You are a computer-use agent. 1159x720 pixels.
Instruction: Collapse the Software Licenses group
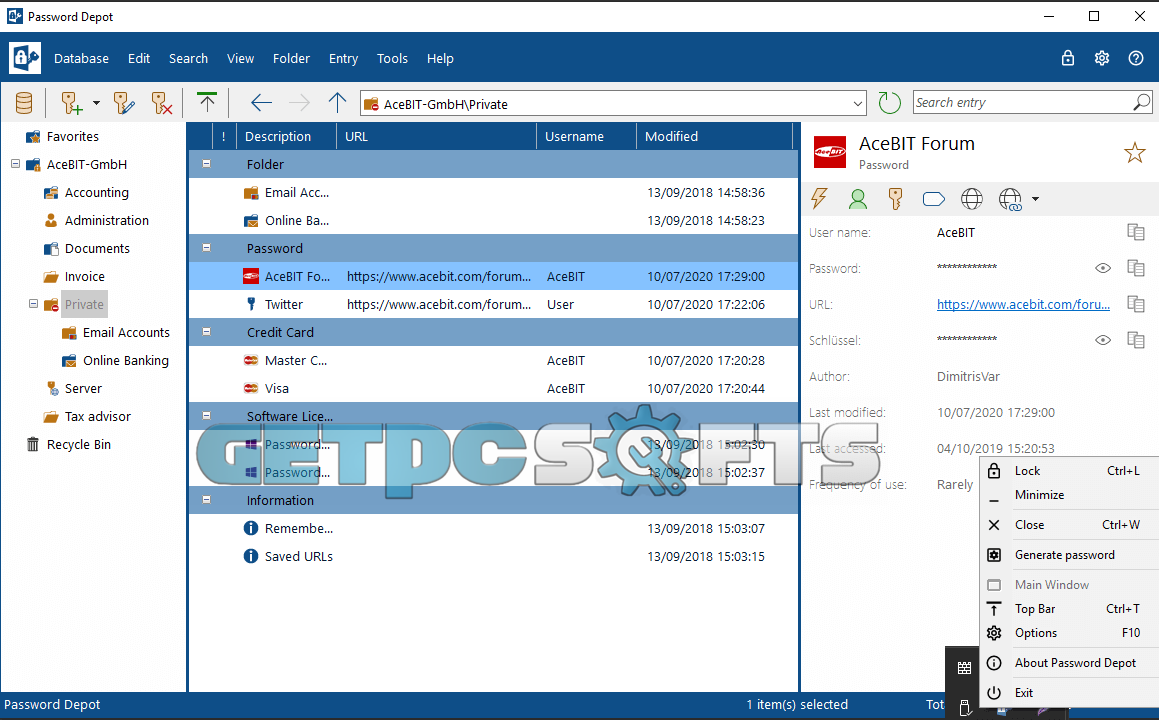pos(207,416)
